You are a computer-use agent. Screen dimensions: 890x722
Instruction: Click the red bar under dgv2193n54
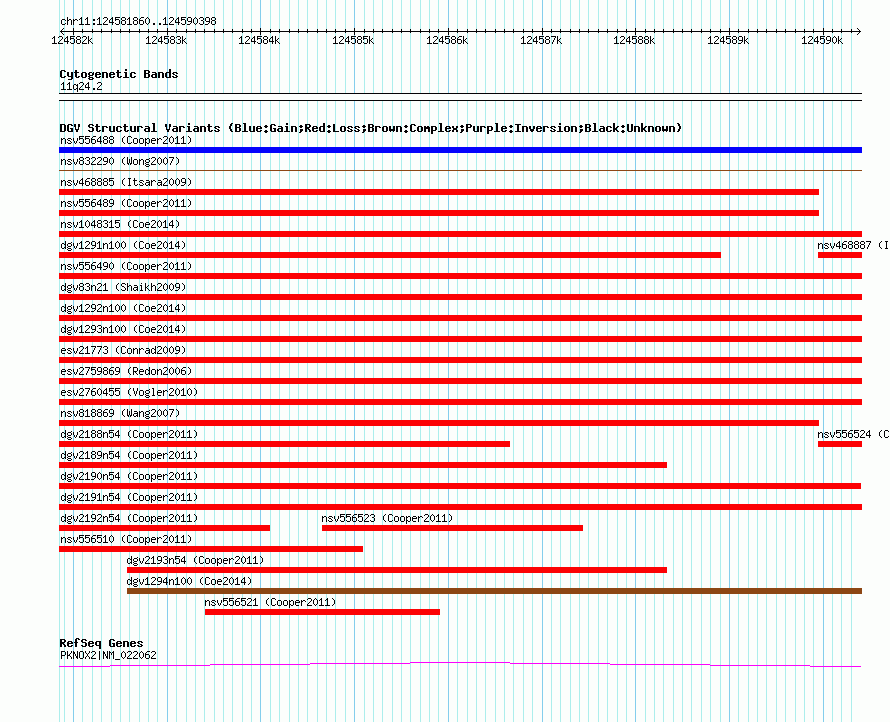397,570
